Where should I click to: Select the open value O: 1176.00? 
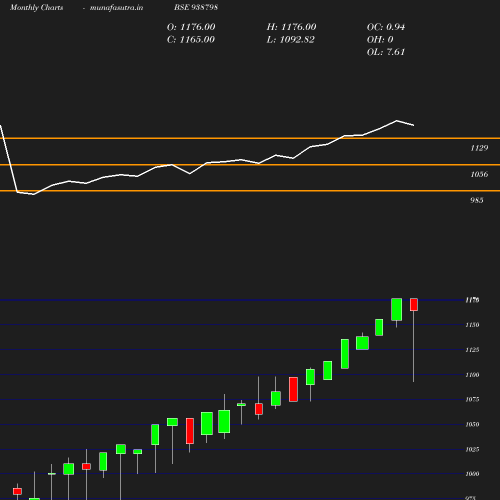(x=191, y=27)
